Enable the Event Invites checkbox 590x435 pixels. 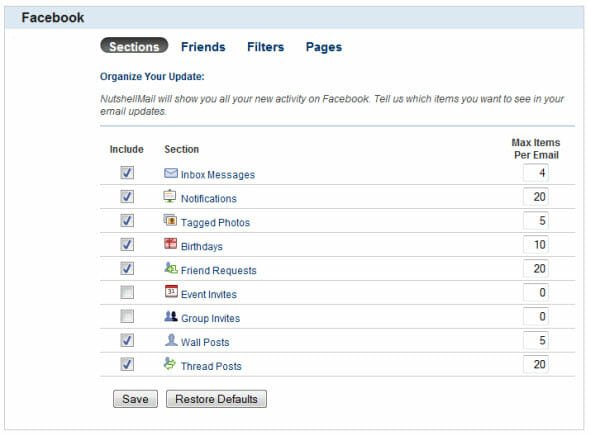point(127,292)
